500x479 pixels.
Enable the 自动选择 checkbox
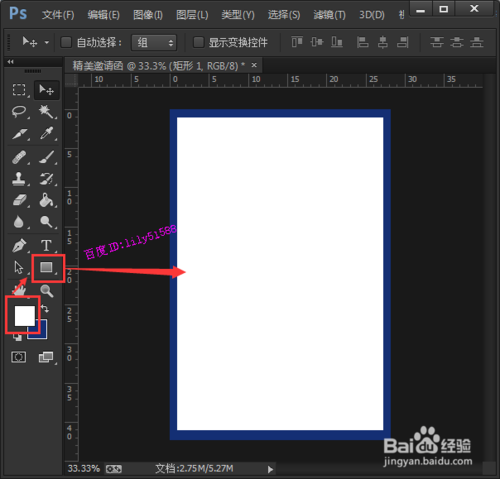coord(66,42)
